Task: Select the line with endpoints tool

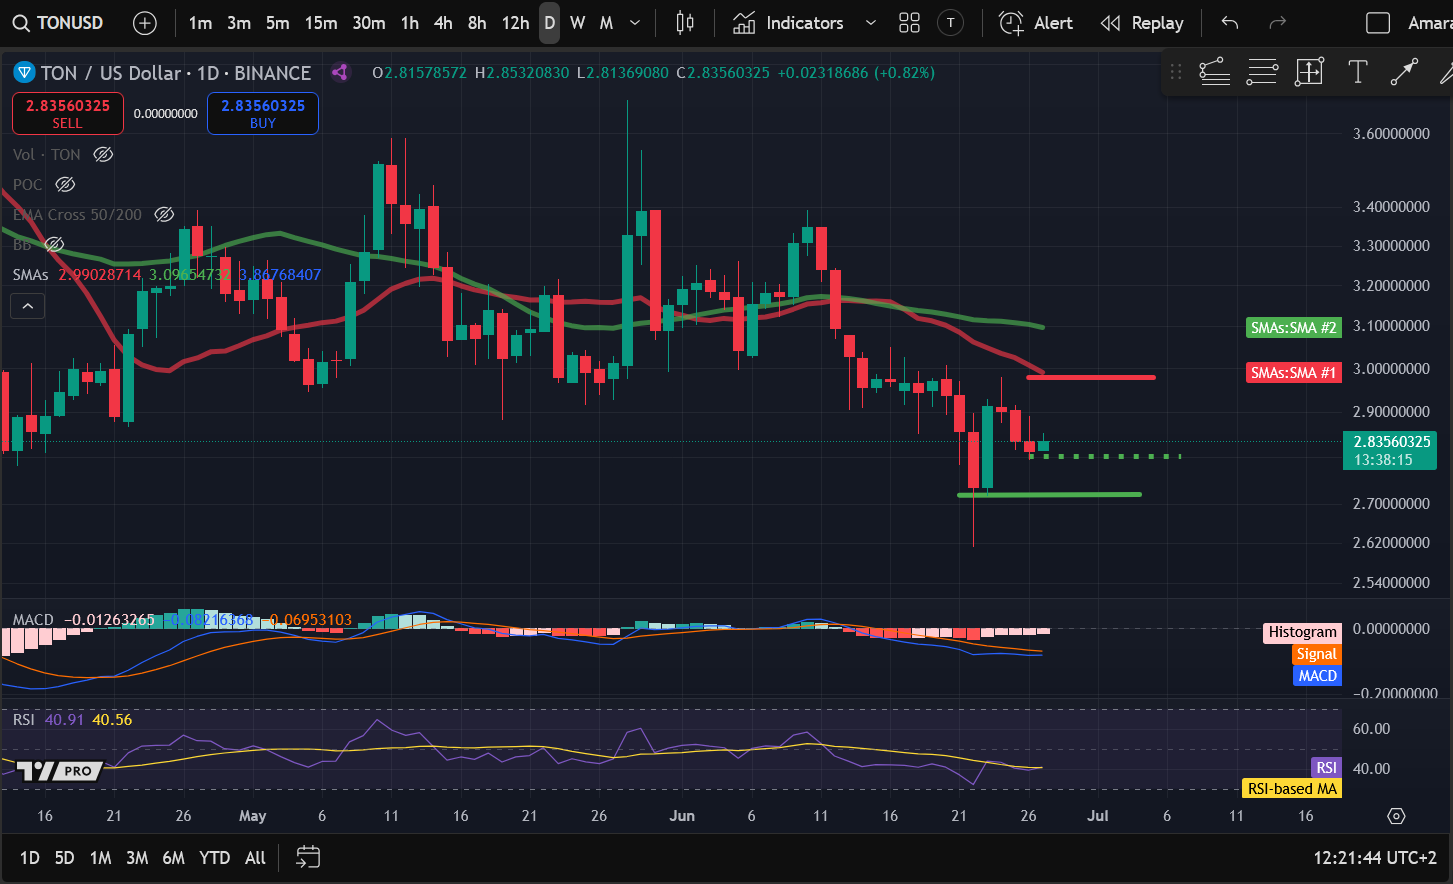Action: click(x=1404, y=71)
